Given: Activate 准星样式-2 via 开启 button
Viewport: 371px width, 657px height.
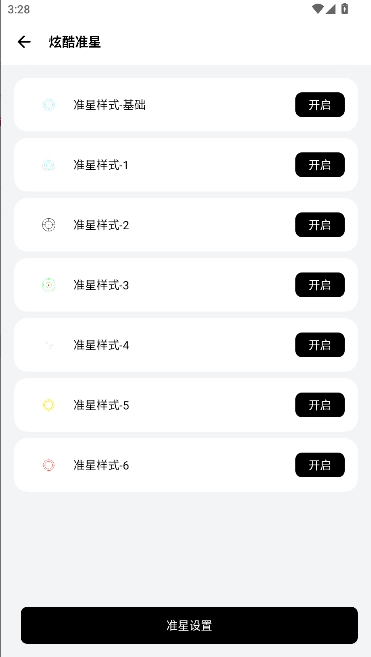Looking at the screenshot, I should [320, 225].
